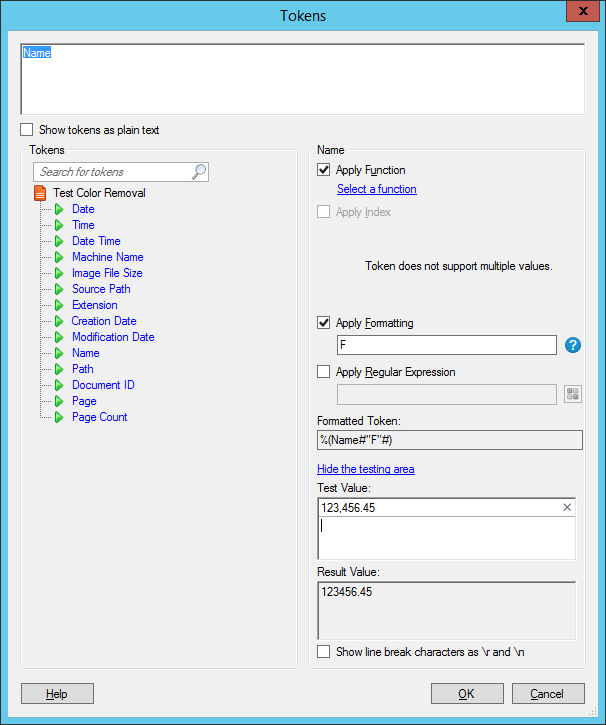Click the orange Test Color Removal document icon

(x=40, y=193)
